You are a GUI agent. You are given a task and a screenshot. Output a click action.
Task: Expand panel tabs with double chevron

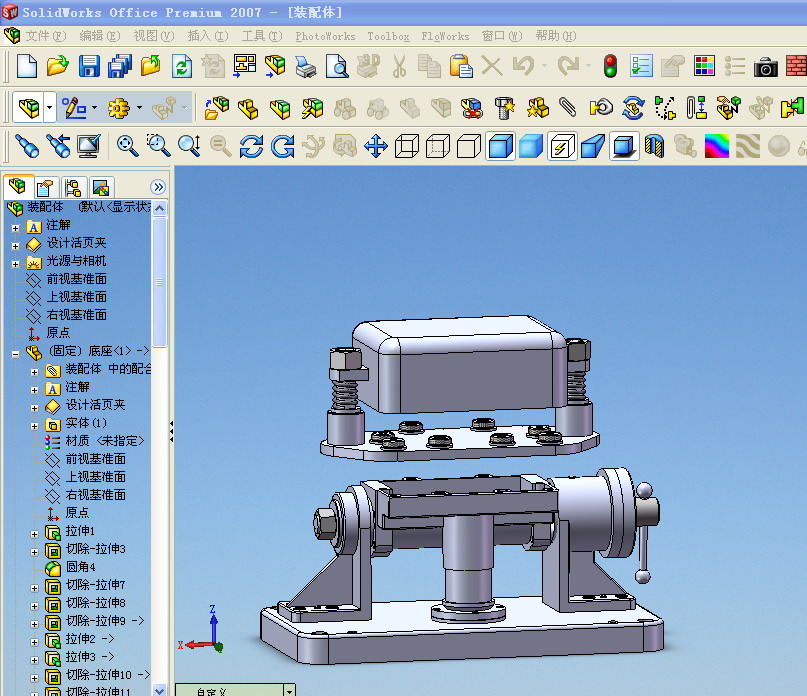coord(158,187)
